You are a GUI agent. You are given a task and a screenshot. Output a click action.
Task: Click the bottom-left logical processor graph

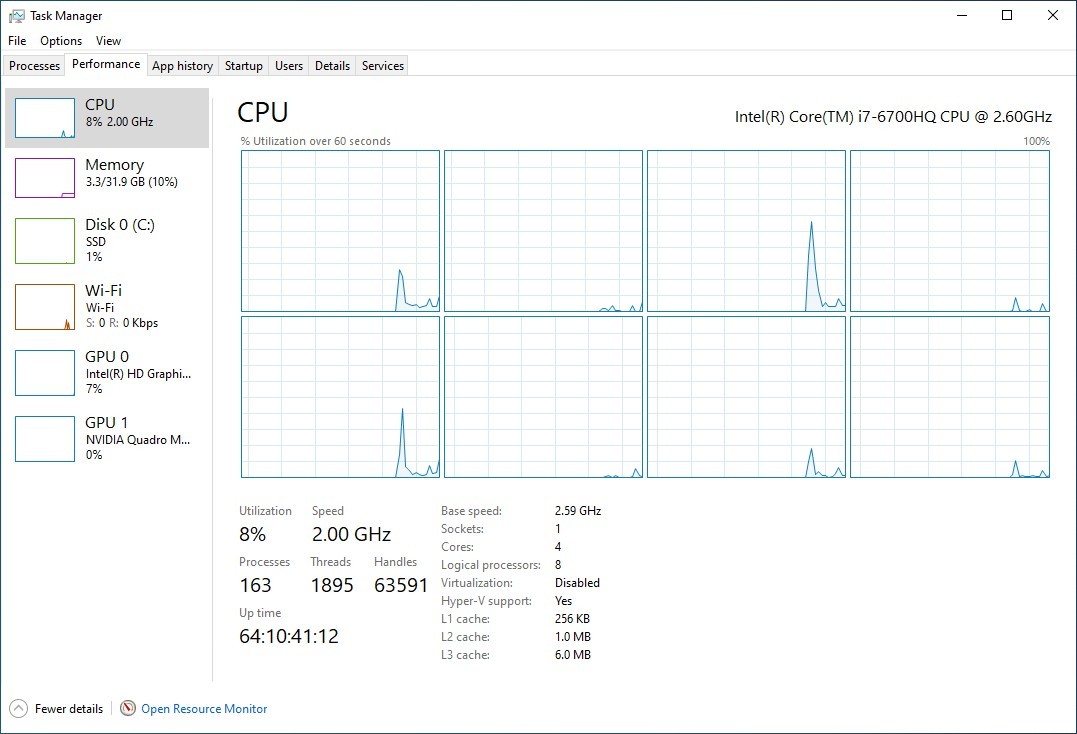[340, 397]
